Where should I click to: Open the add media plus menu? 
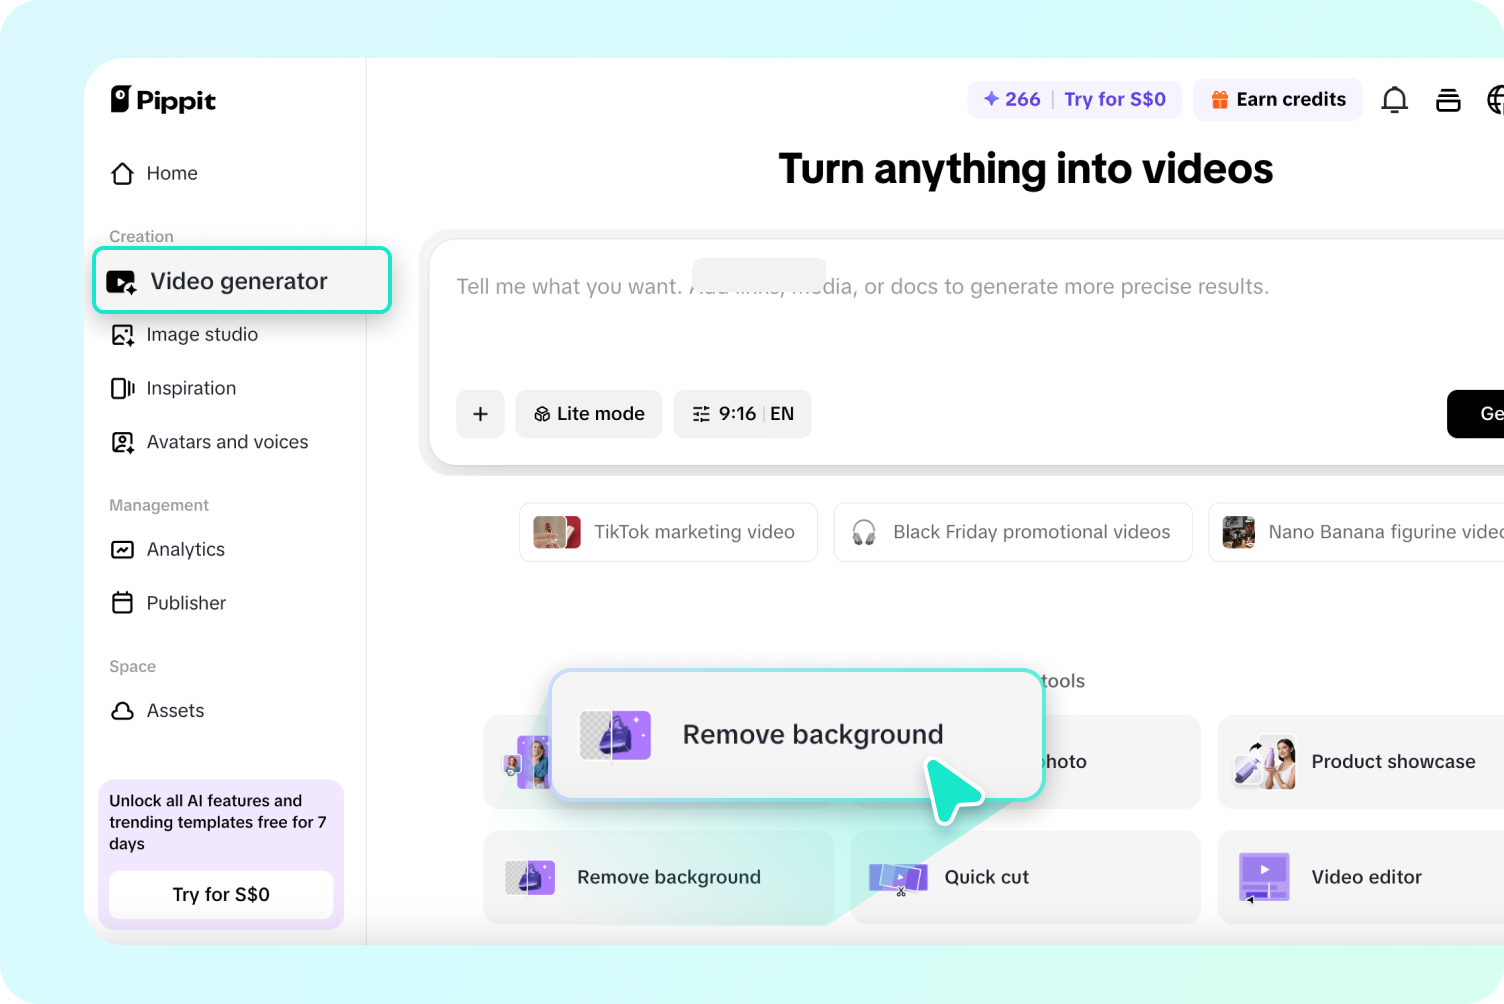pos(480,413)
